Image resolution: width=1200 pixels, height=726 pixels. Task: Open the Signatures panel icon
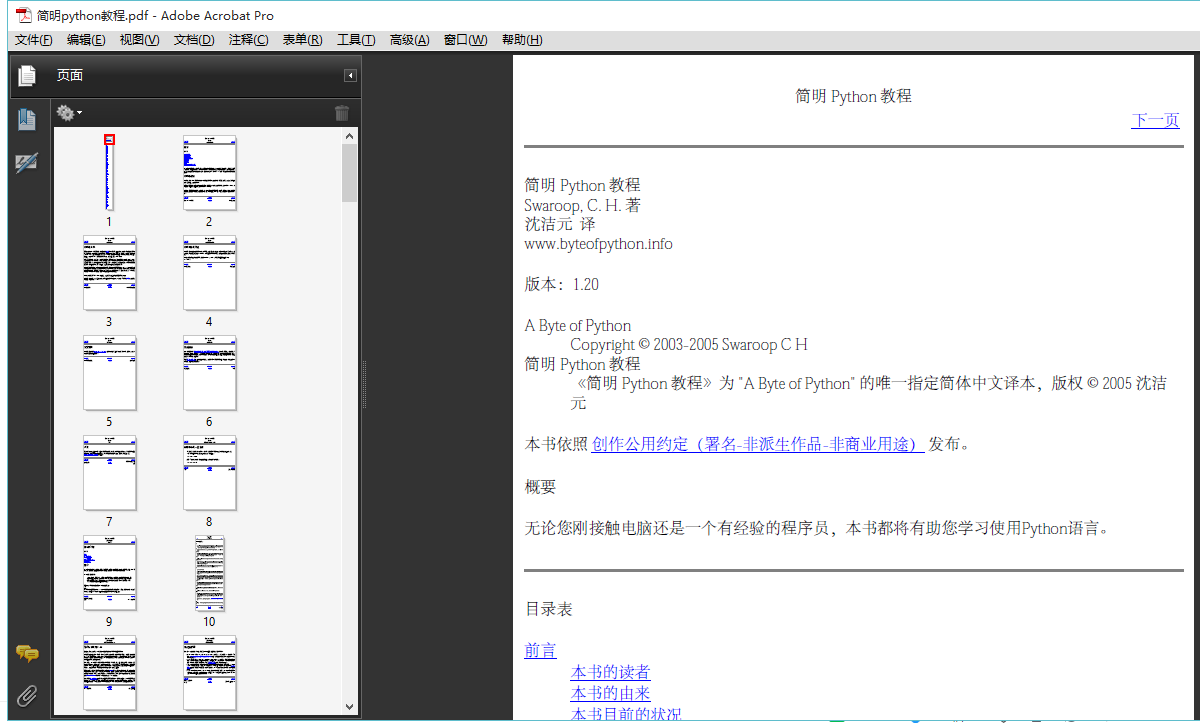click(27, 163)
